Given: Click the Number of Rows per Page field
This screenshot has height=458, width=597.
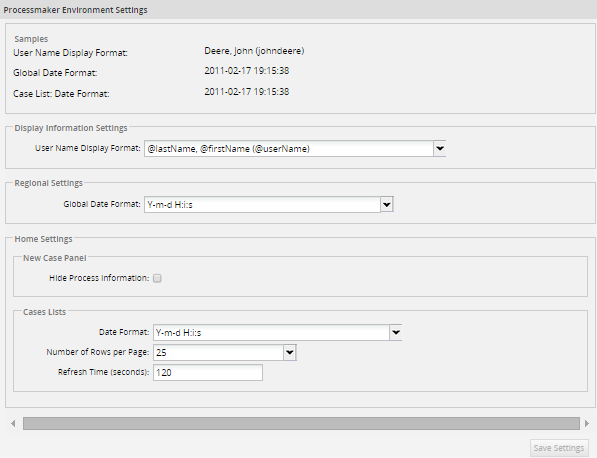Looking at the screenshot, I should (x=219, y=353).
